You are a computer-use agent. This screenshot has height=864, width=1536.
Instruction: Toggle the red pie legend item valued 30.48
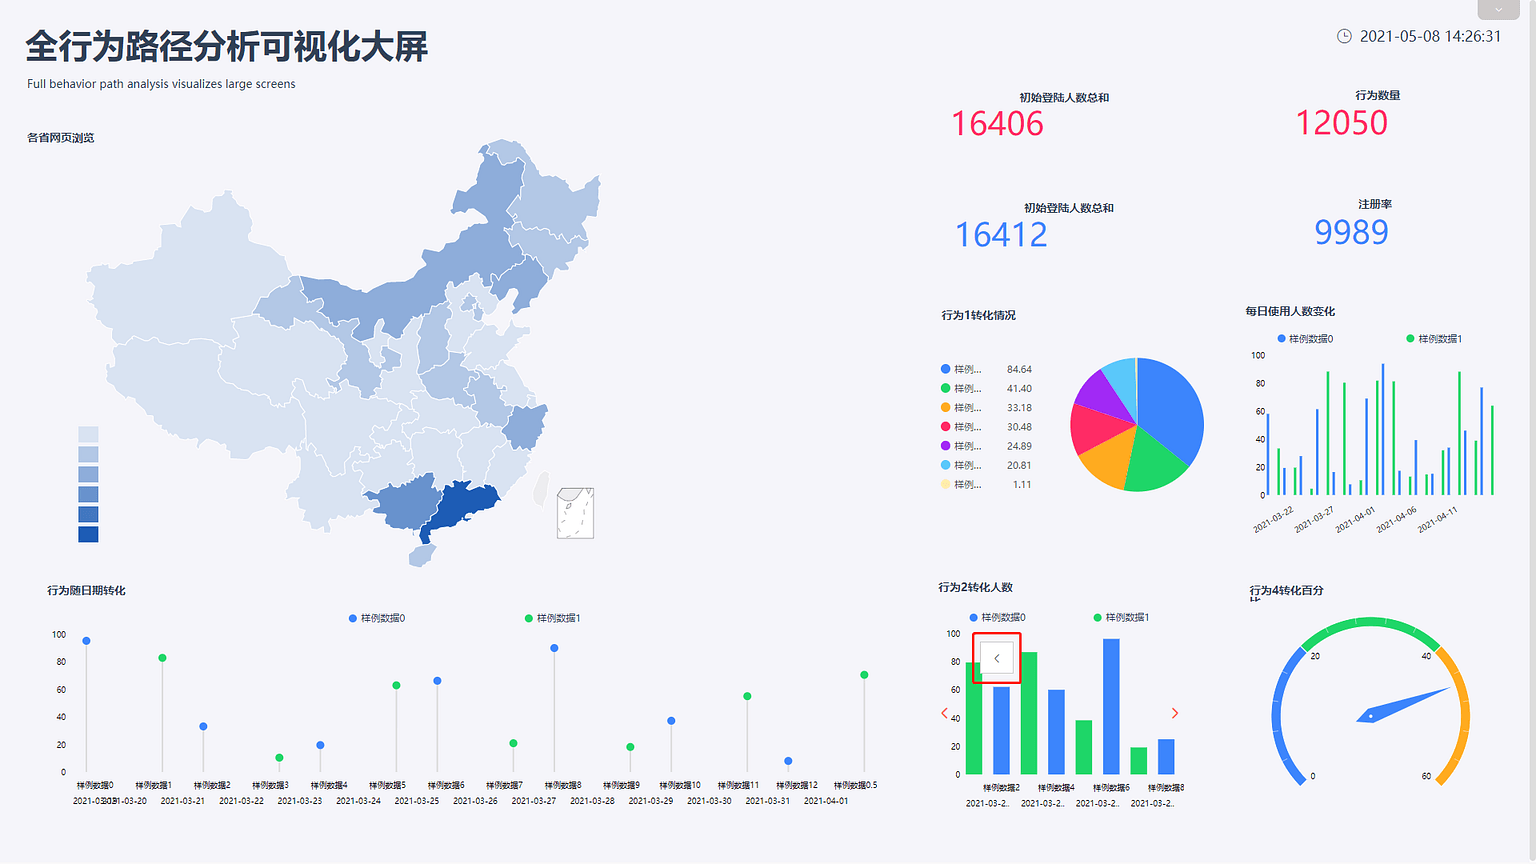[986, 427]
